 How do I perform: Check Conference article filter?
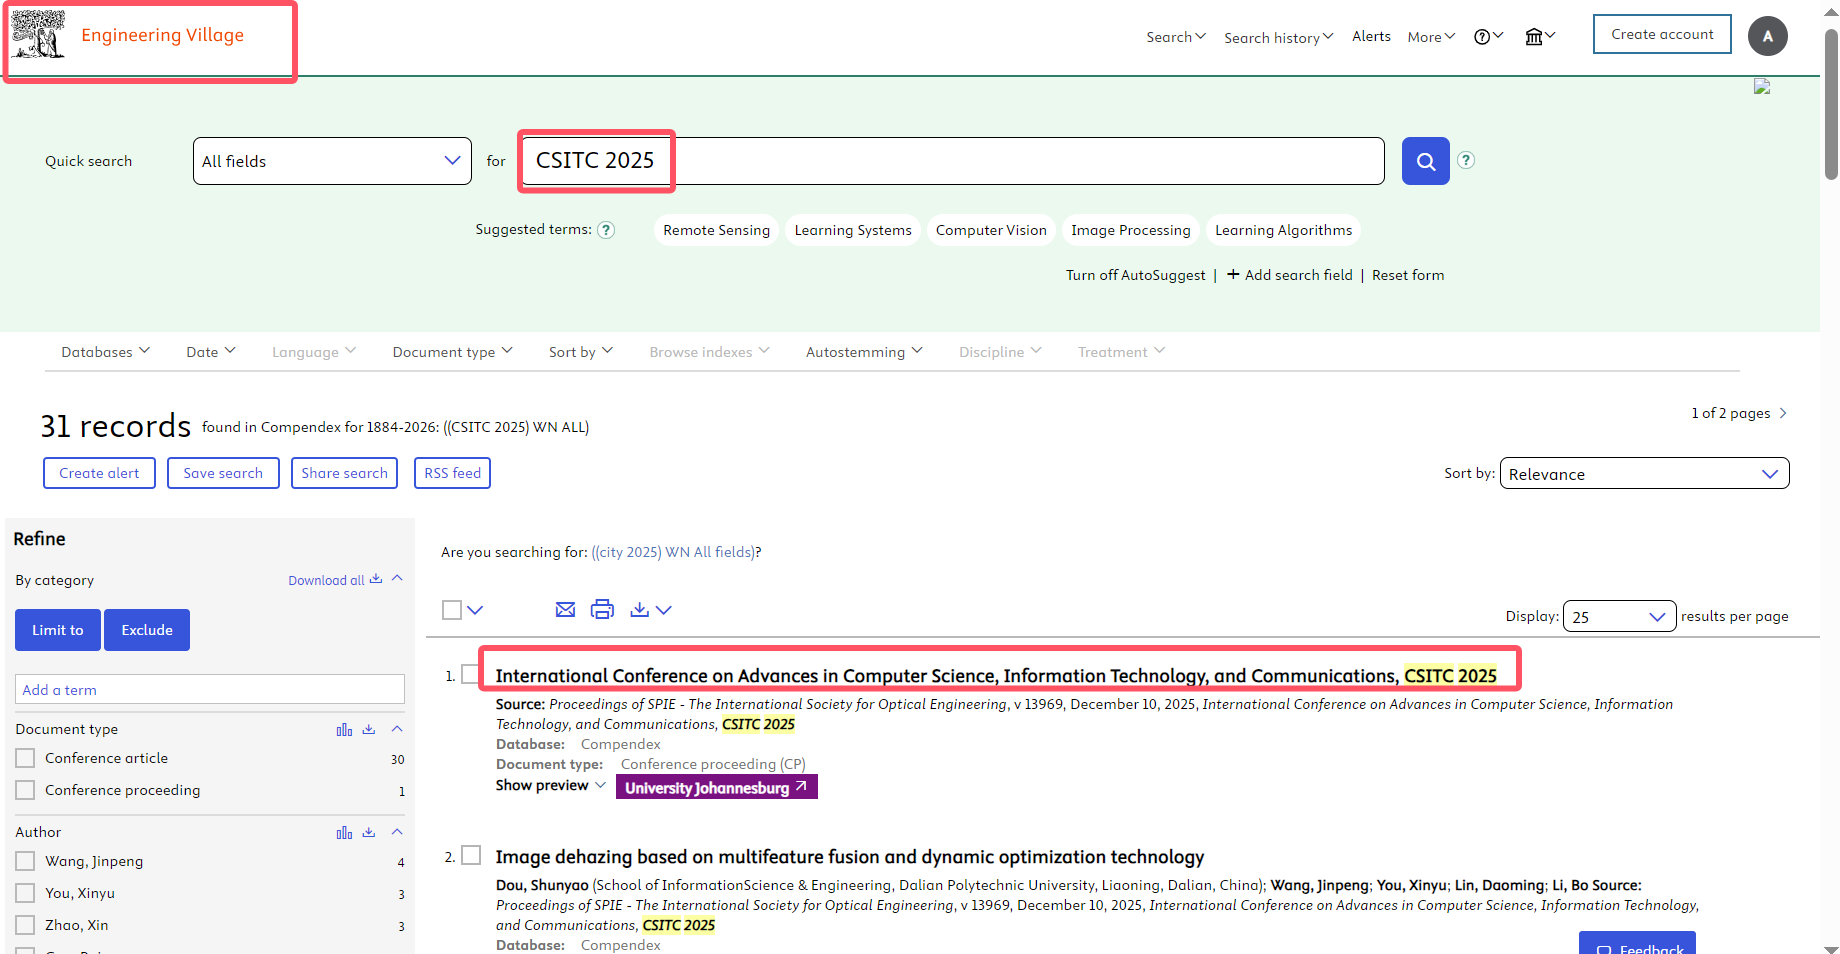(x=25, y=758)
